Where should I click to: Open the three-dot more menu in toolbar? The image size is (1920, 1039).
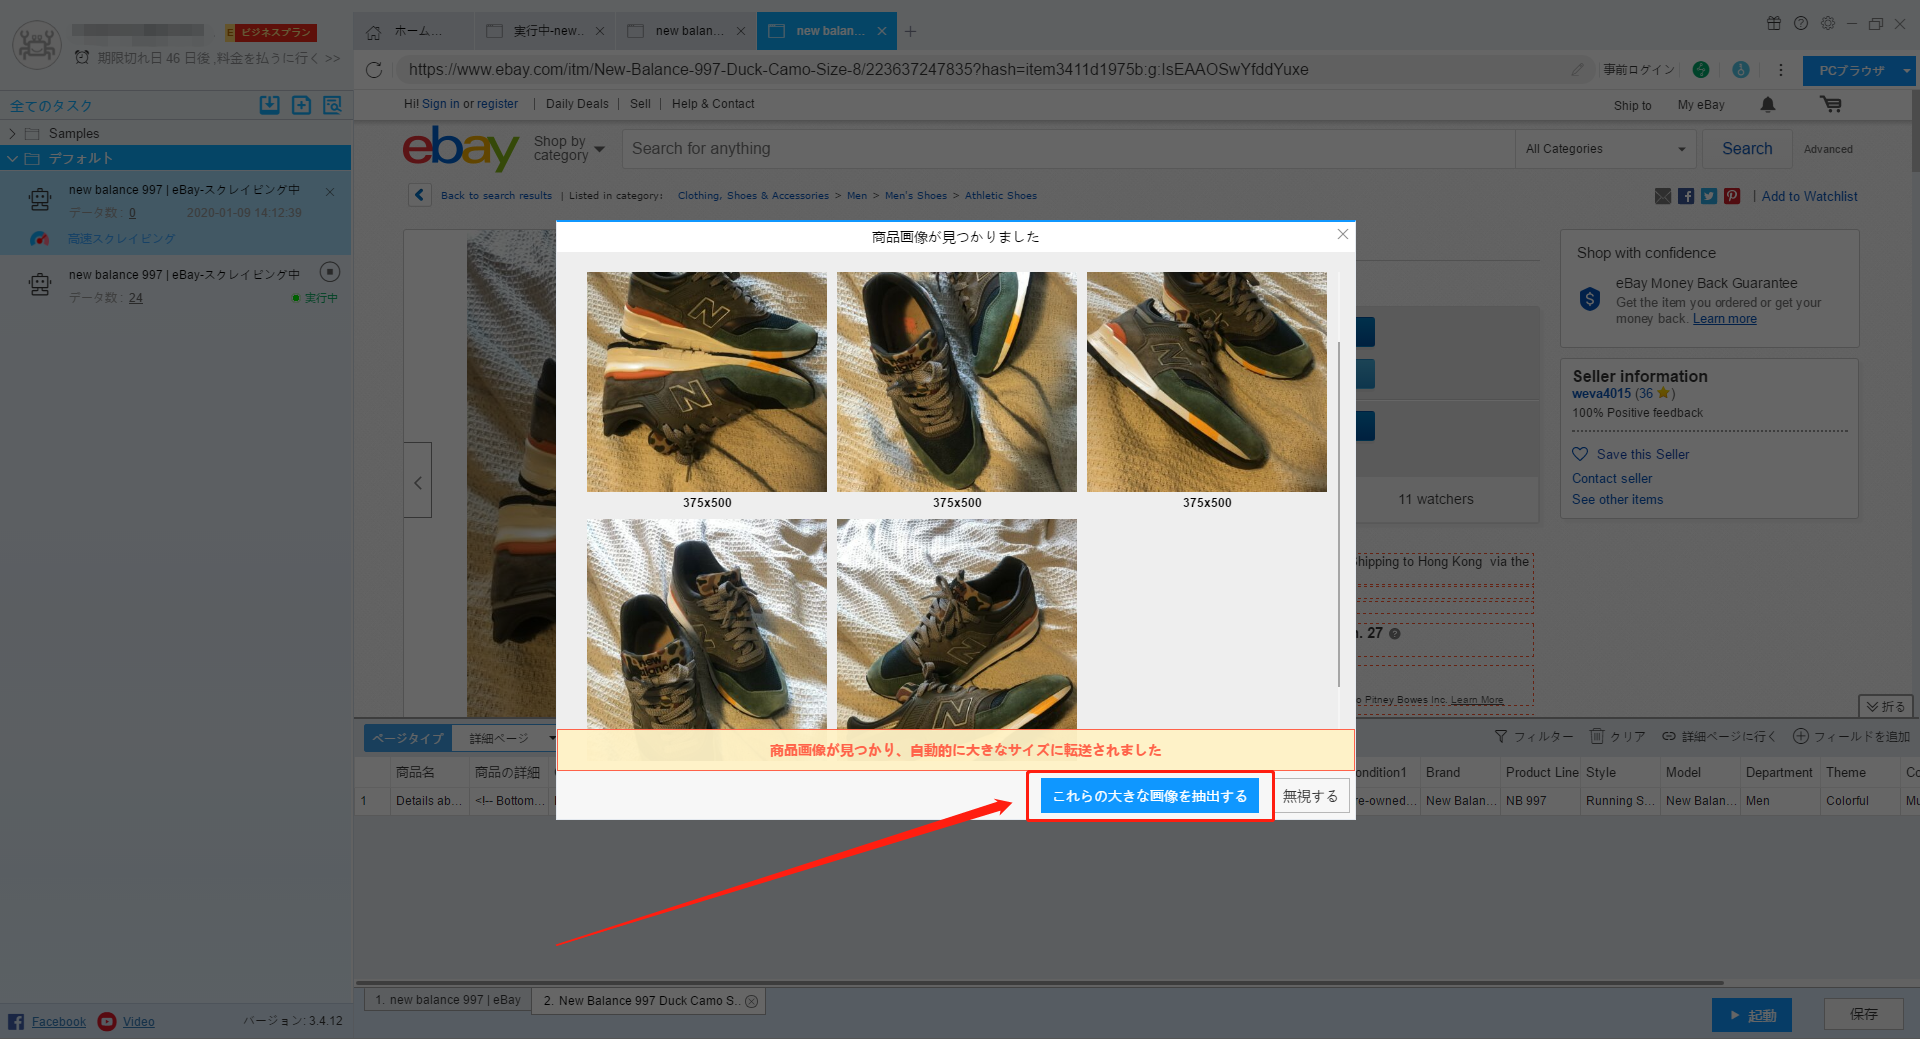click(1781, 70)
